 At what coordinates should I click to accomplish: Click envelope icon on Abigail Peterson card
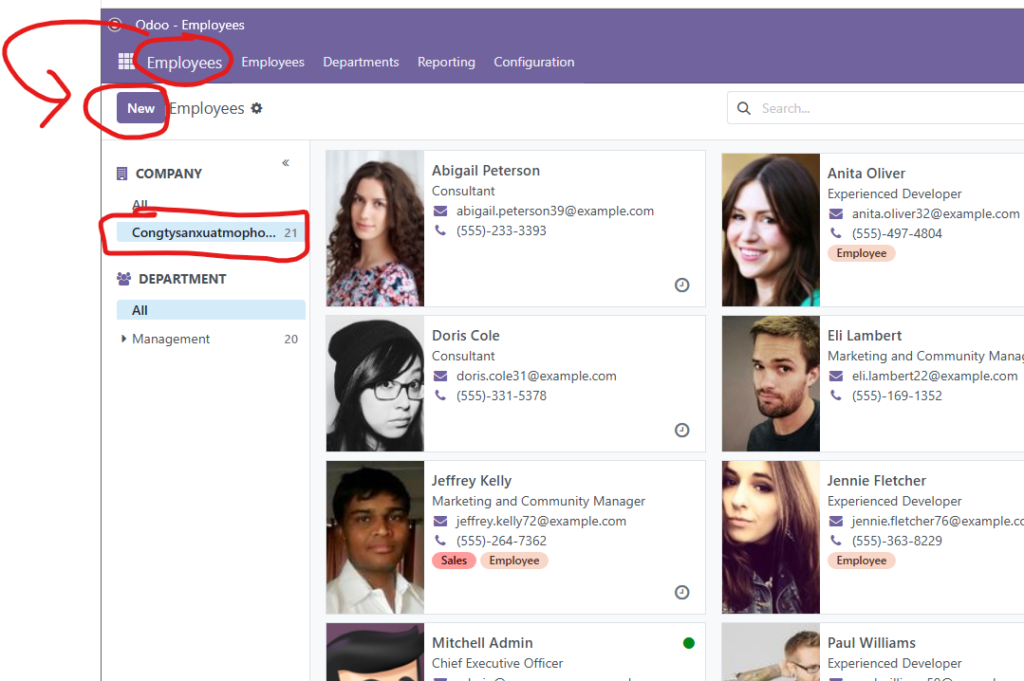[440, 211]
